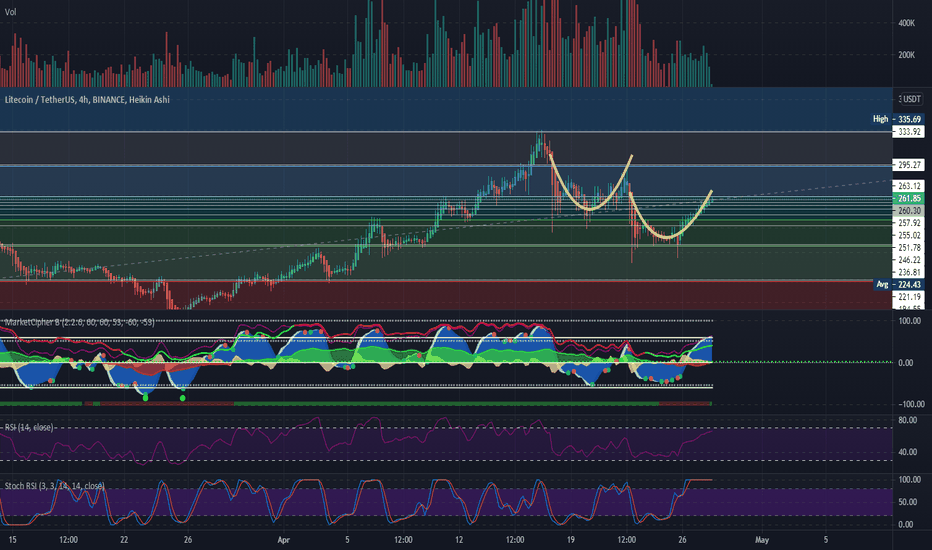
Task: Click the 260.30 price label
Action: (909, 211)
